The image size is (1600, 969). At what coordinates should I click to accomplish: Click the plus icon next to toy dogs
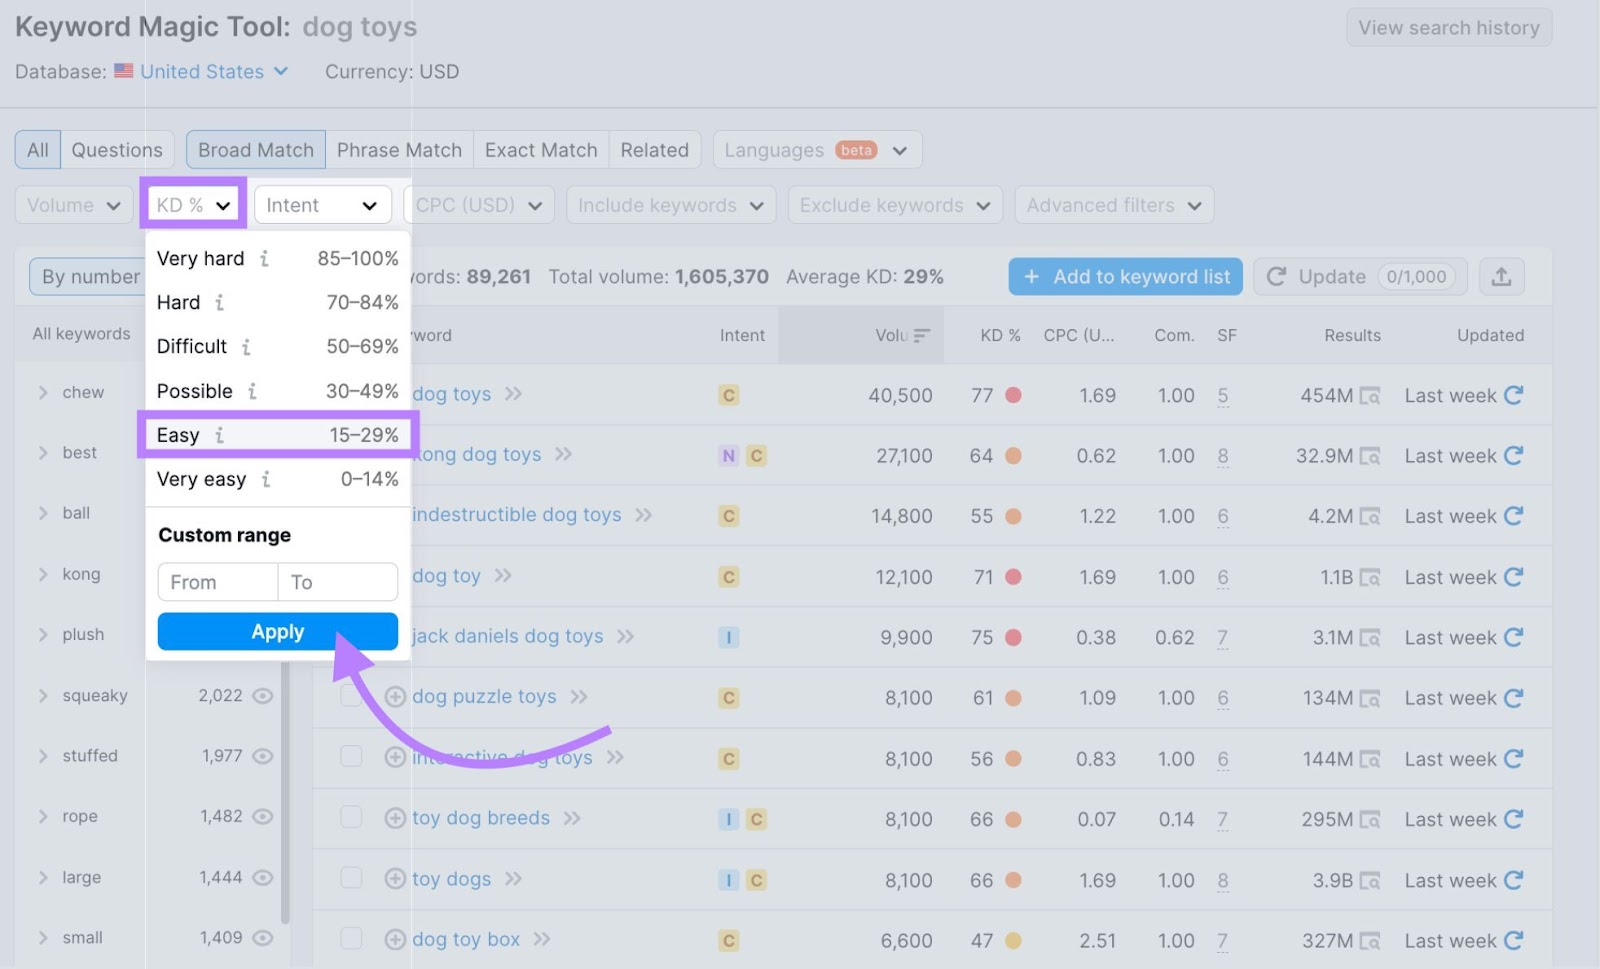tap(395, 879)
